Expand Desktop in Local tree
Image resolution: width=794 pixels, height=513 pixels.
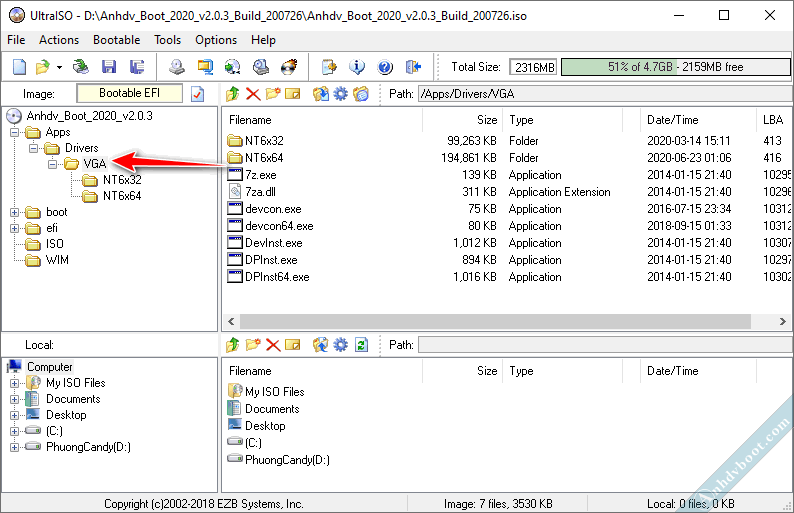(14, 415)
